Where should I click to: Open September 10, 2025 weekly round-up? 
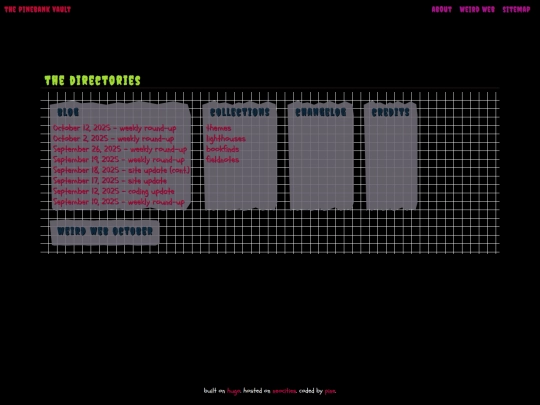coord(118,202)
